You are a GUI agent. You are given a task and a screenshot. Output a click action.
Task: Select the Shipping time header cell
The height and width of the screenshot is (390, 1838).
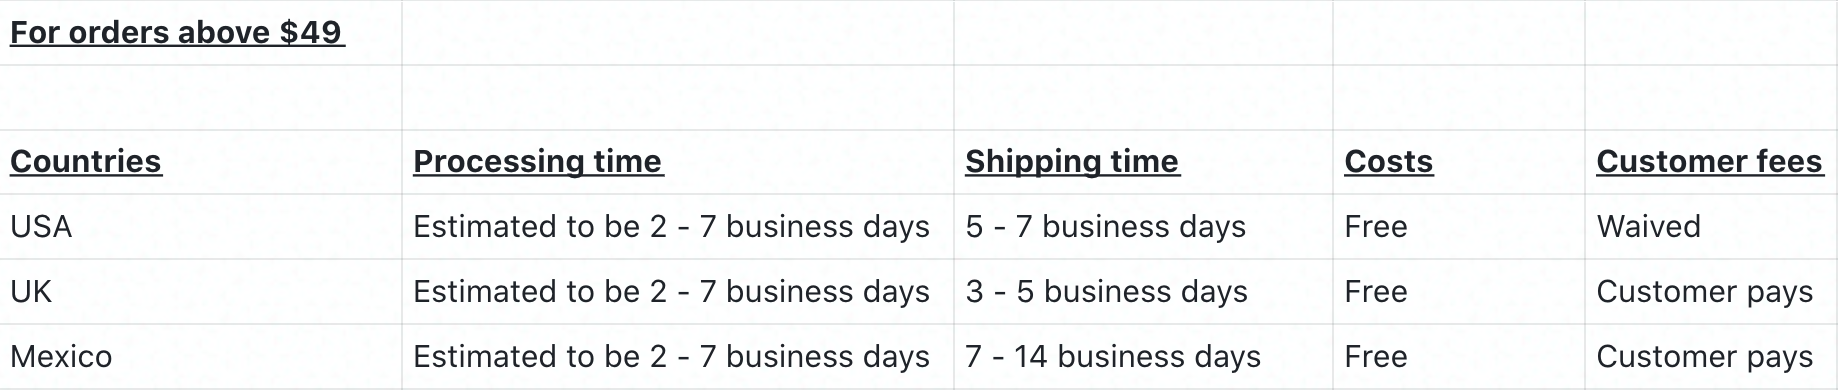pos(1143,162)
